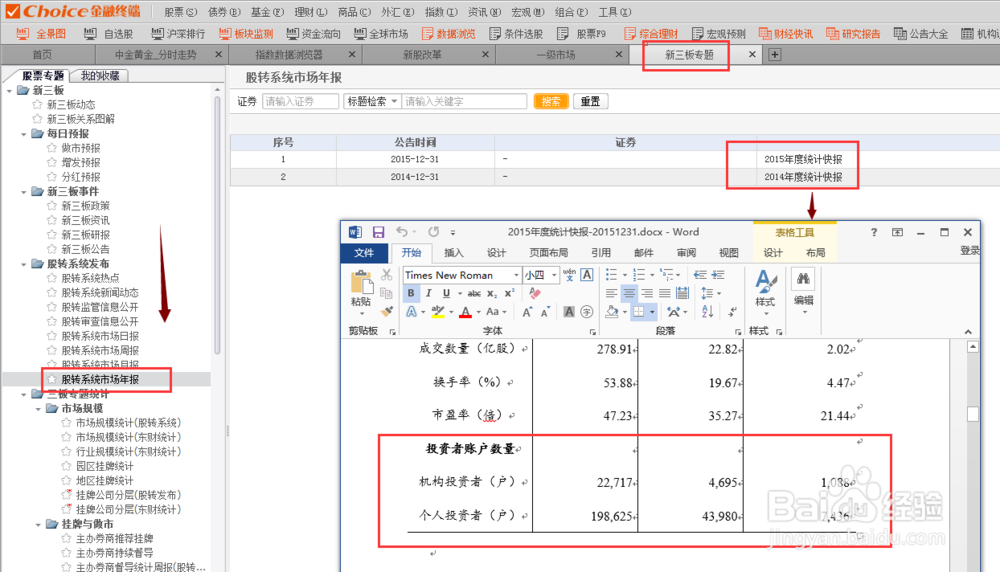Decrease the paragraph indent

coord(700,275)
